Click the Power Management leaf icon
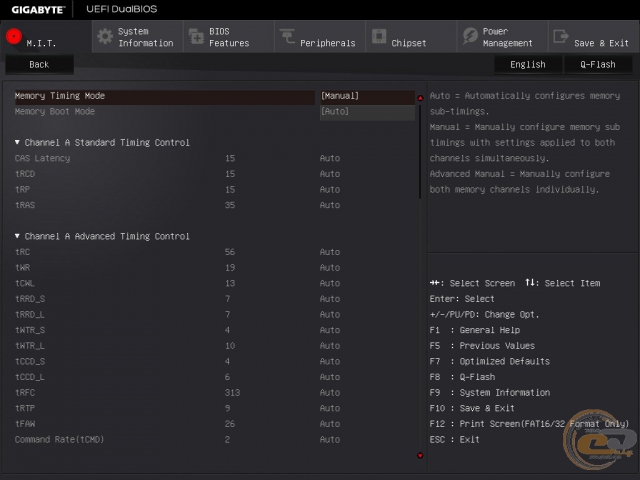This screenshot has height=480, width=640. point(470,37)
